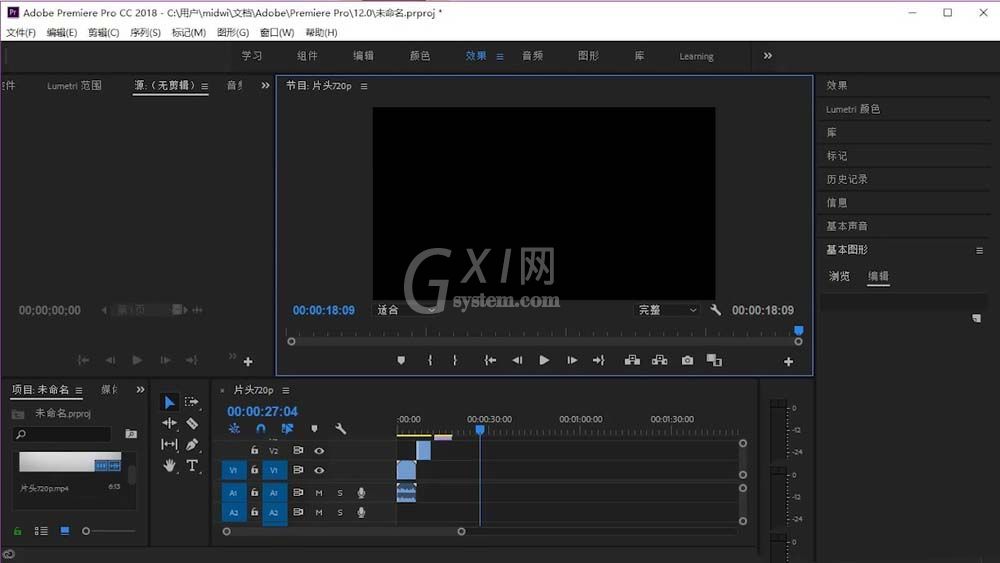Step back one frame in program monitor
Image resolution: width=1000 pixels, height=563 pixels.
pos(517,361)
